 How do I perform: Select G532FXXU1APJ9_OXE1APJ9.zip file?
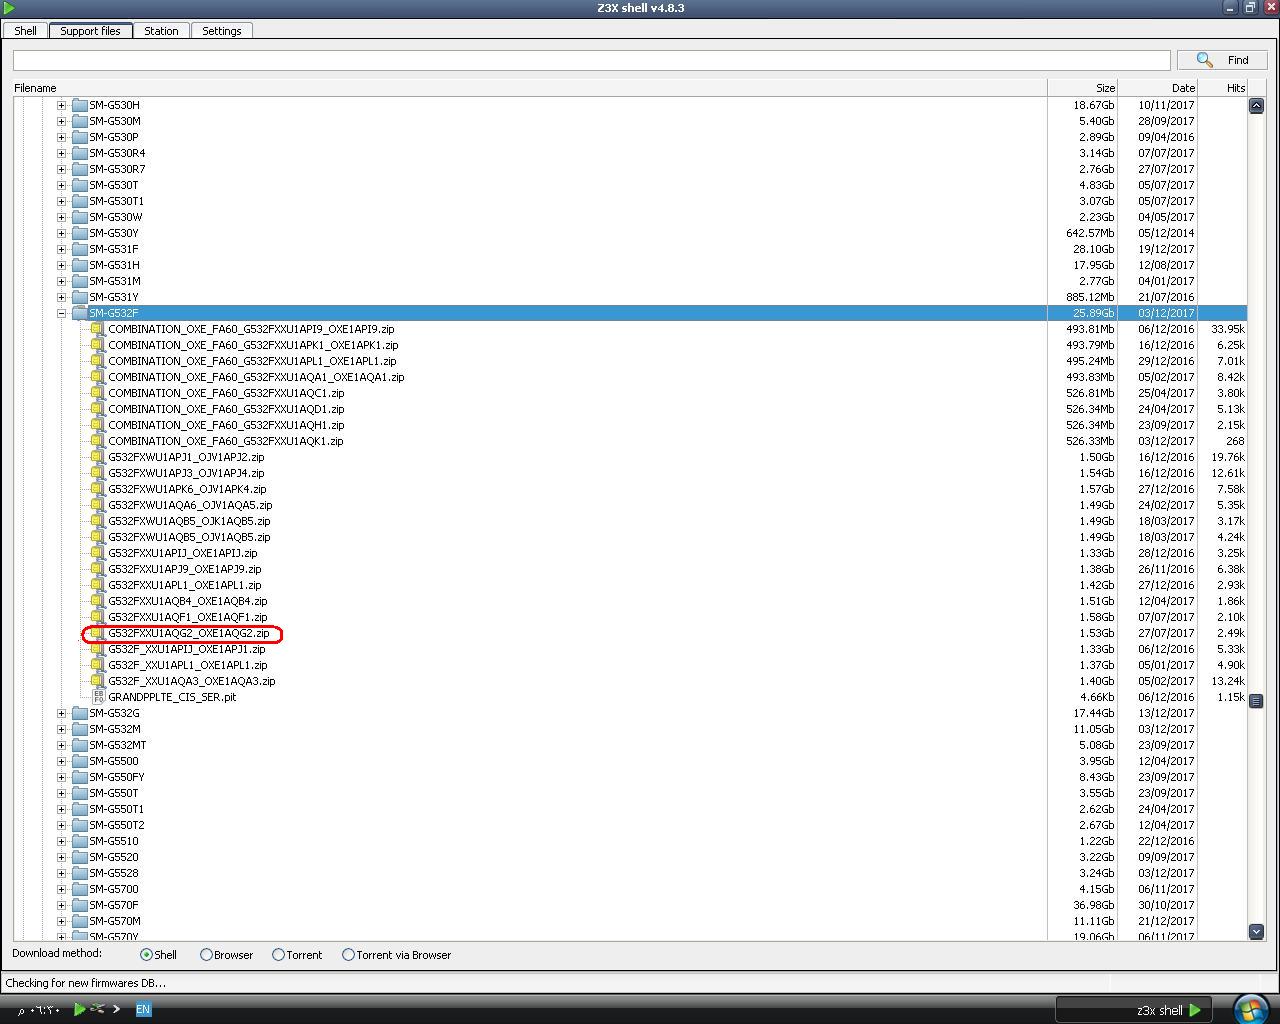click(184, 569)
